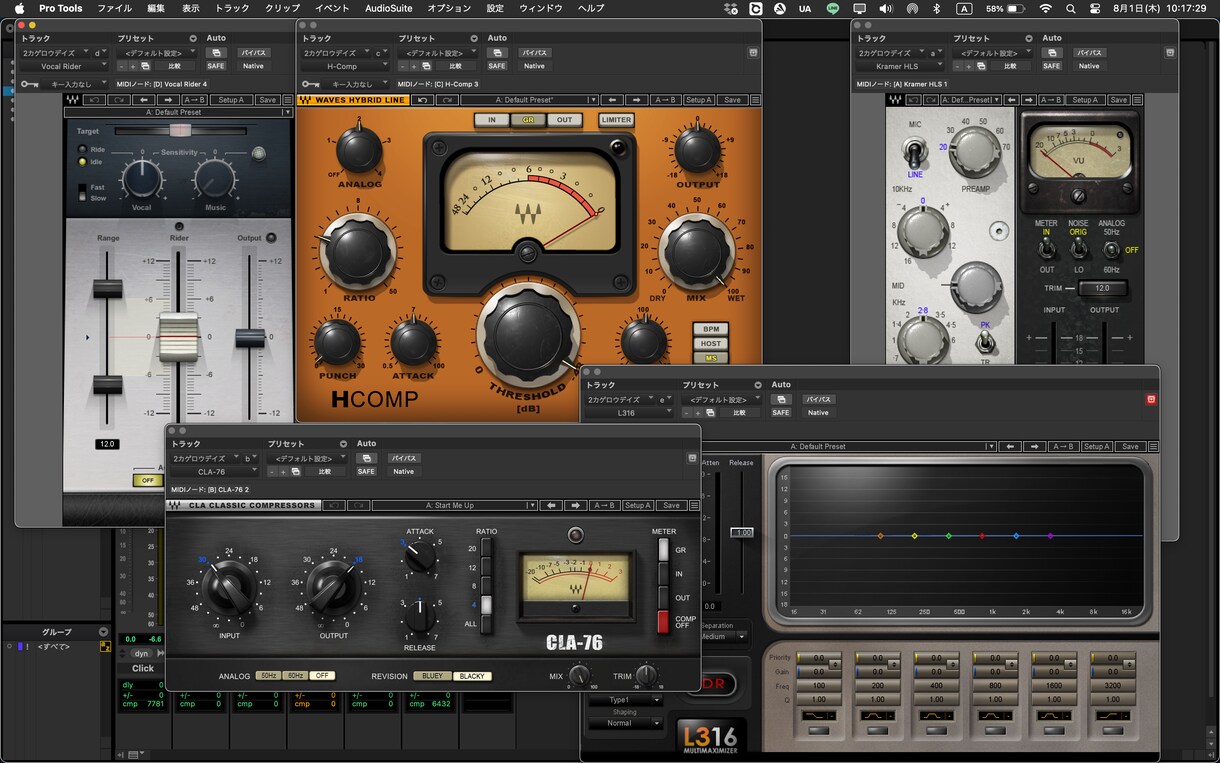
Task: Click the right arrow preset button in CLA-76
Action: click(577, 506)
